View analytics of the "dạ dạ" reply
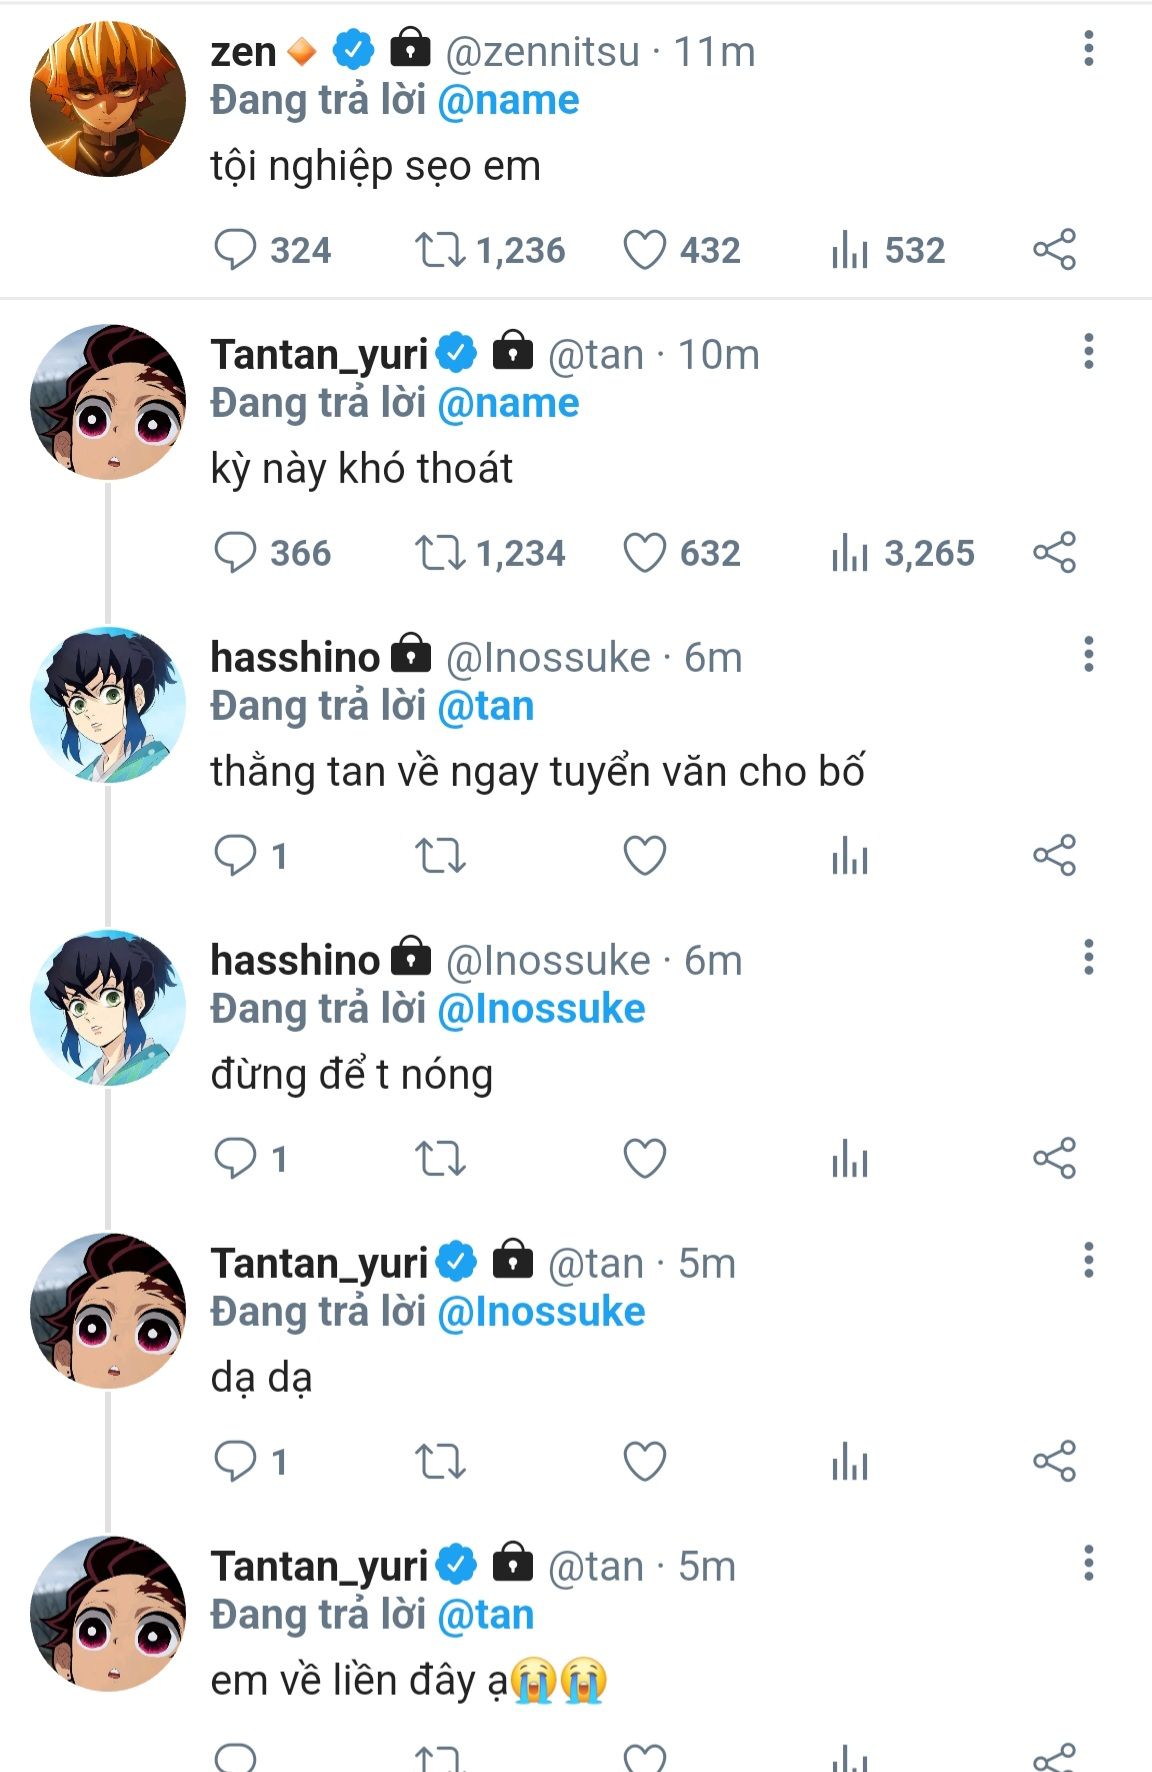Screen dimensions: 1152x1772 (x=850, y=1462)
